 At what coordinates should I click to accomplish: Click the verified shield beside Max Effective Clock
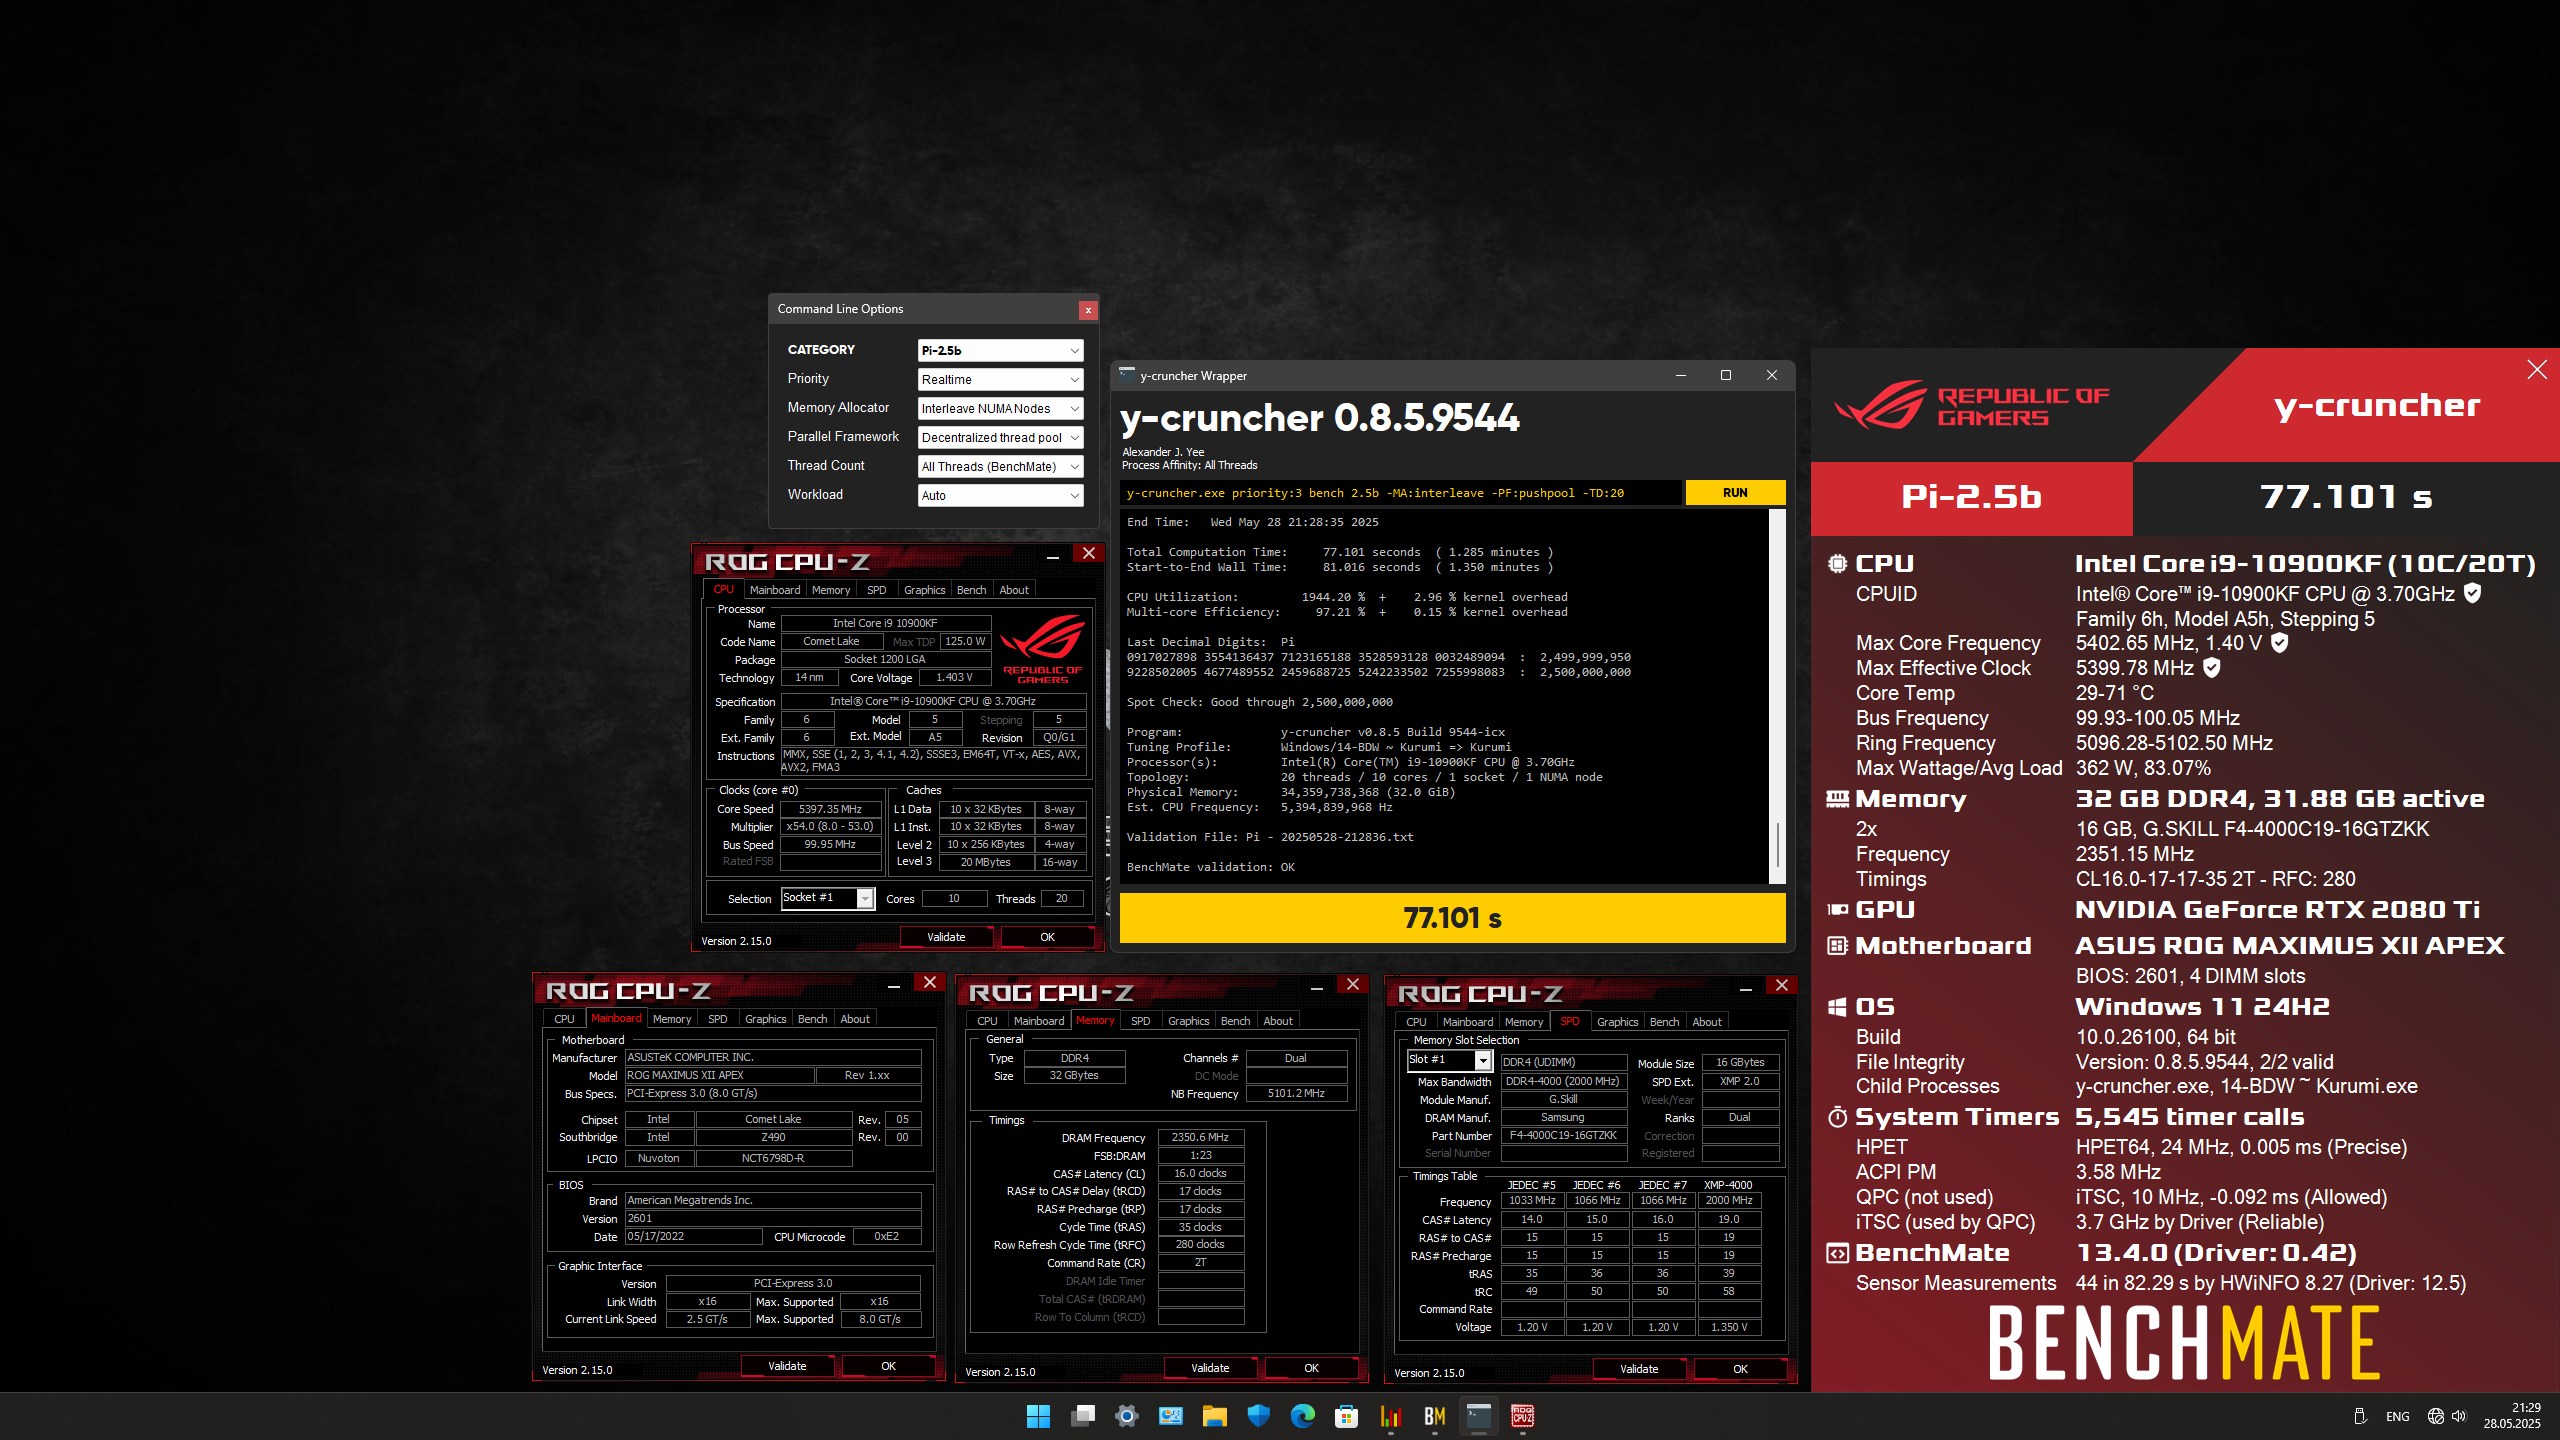(2212, 667)
